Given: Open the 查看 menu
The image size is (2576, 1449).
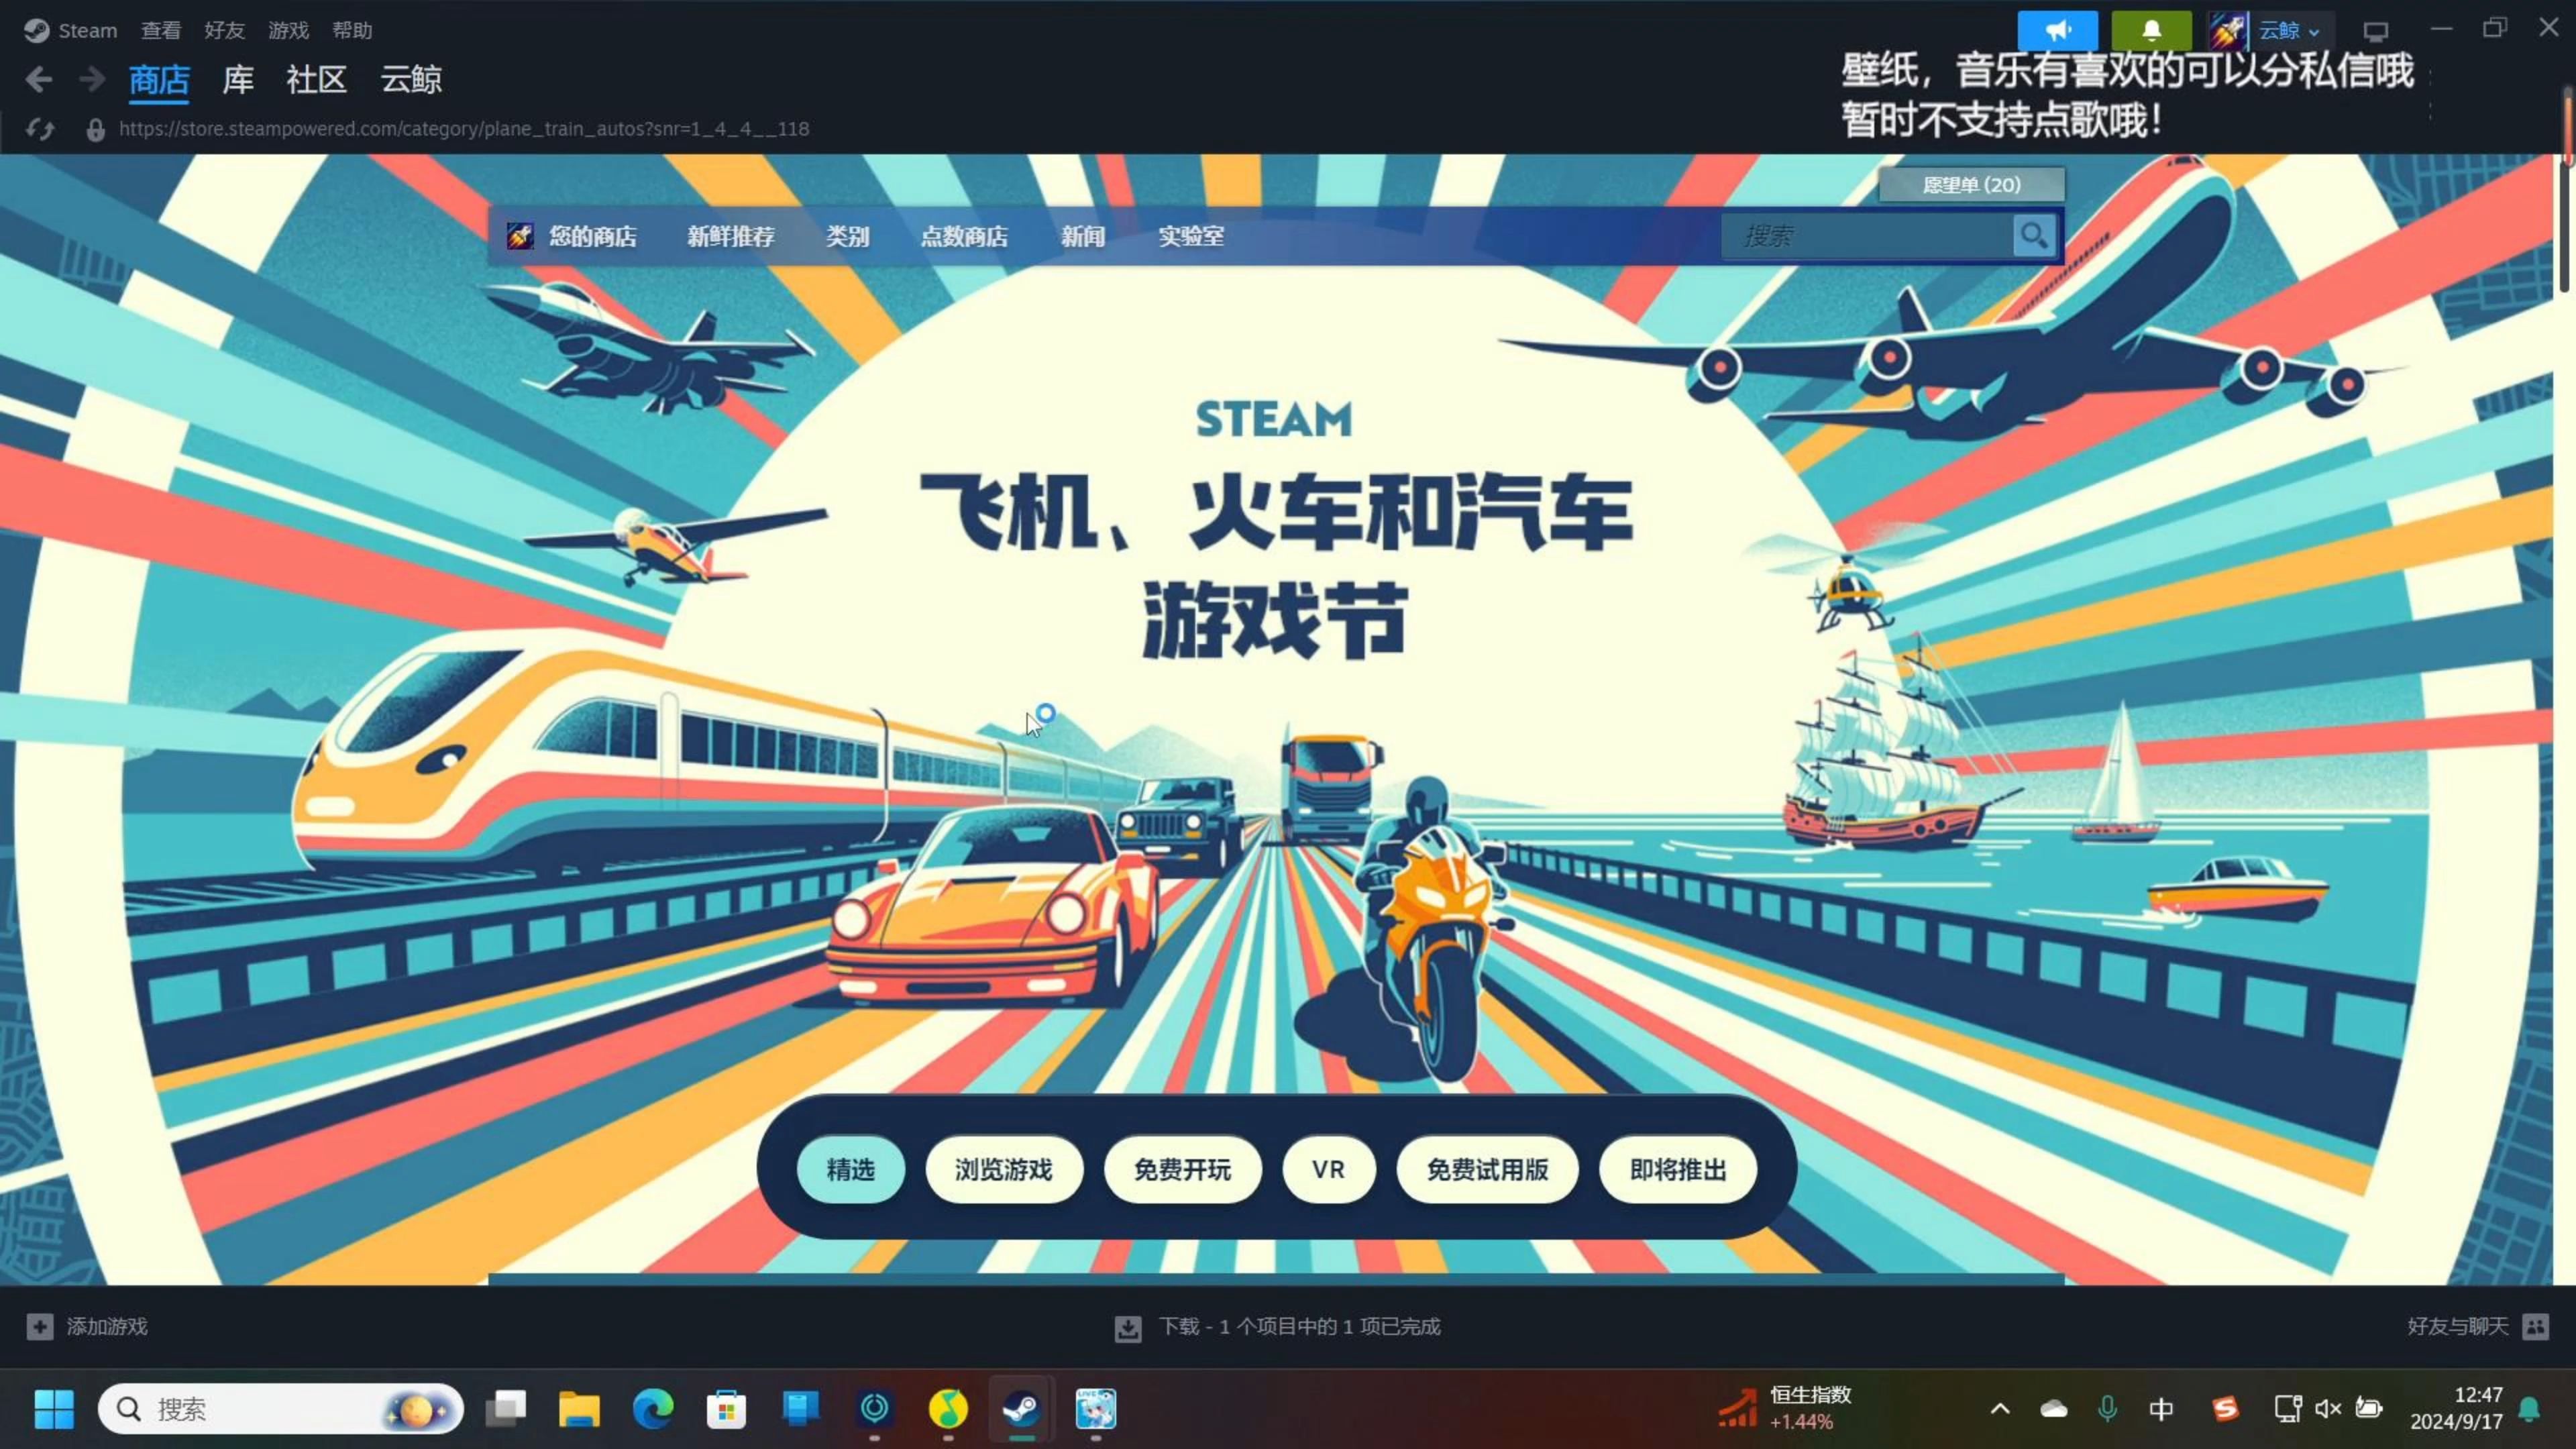Looking at the screenshot, I should coord(161,30).
